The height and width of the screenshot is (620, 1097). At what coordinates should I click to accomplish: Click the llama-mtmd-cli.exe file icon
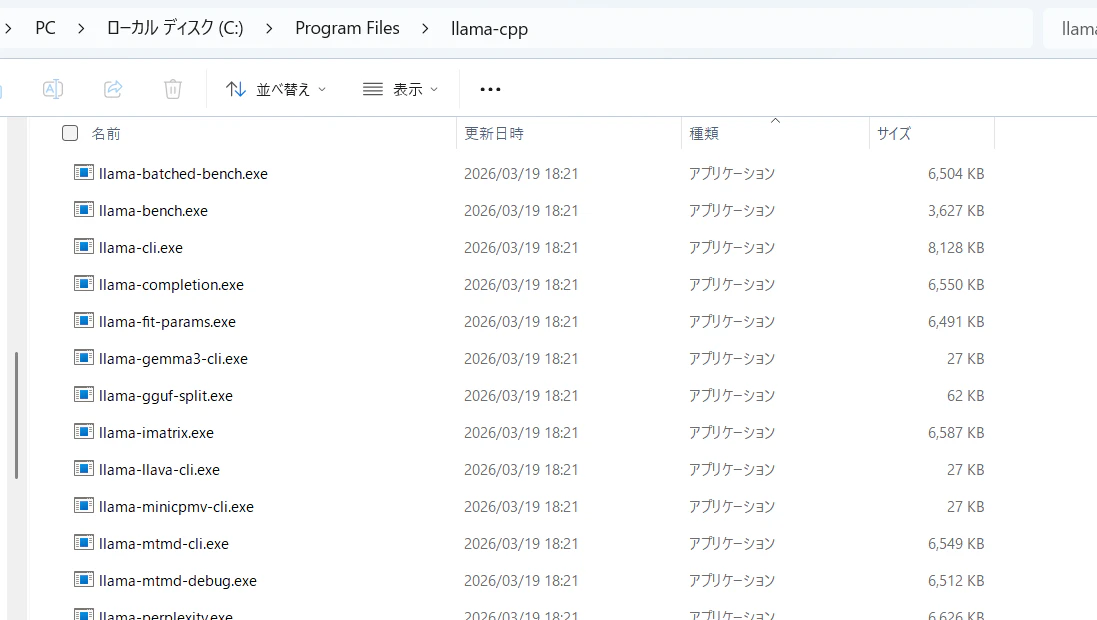click(84, 542)
